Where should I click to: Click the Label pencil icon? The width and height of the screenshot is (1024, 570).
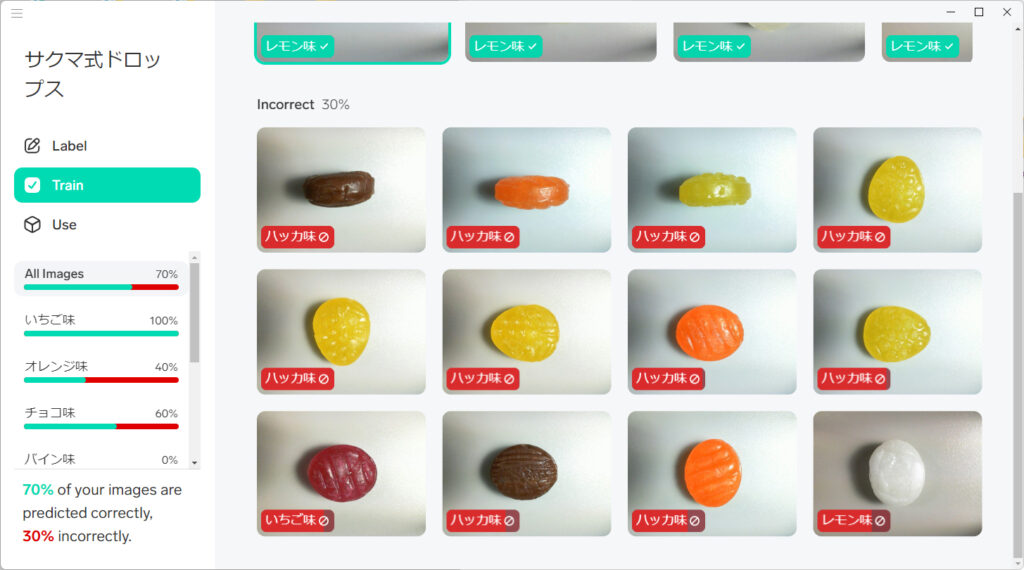(x=32, y=146)
